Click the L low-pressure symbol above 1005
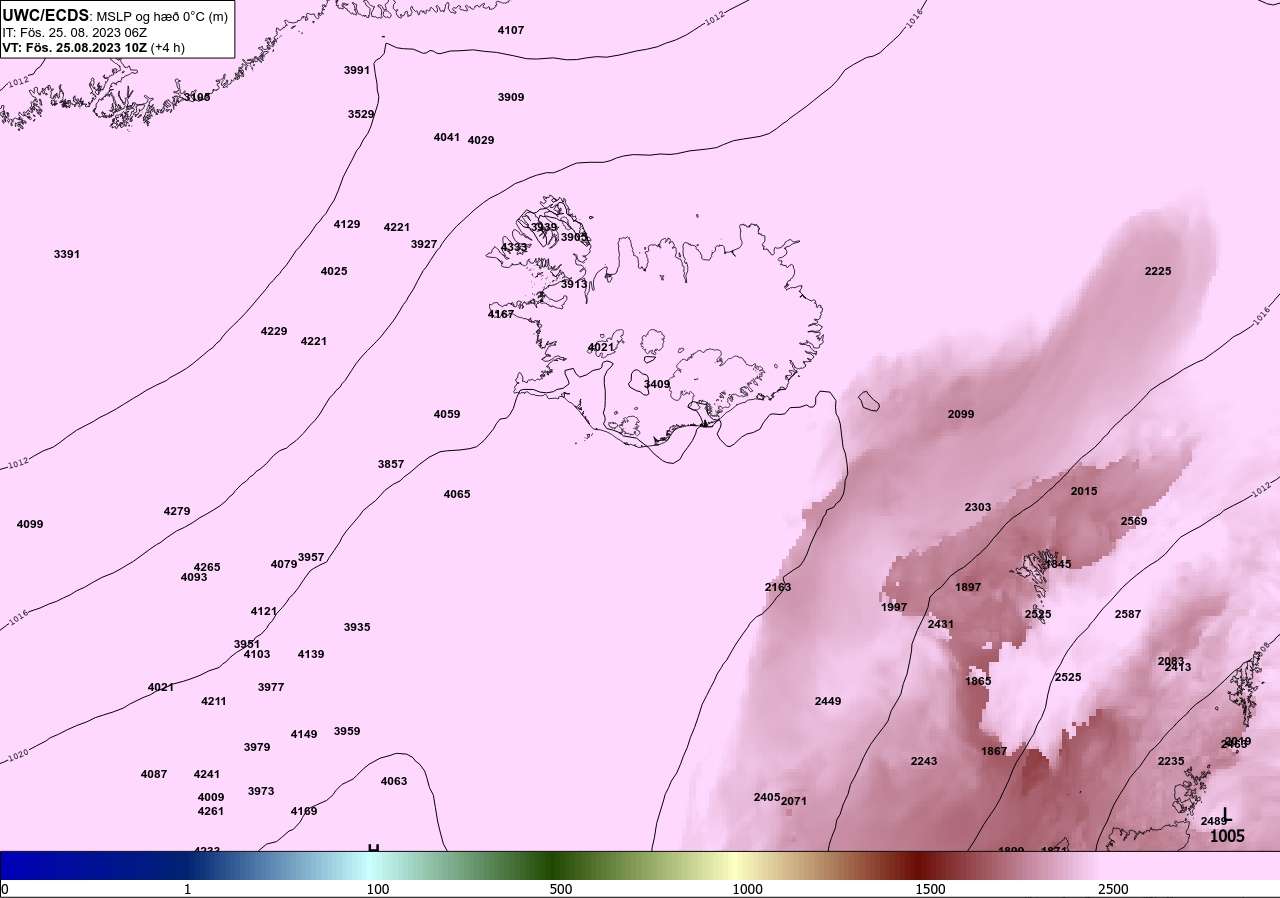The image size is (1280, 898). 1225,816
